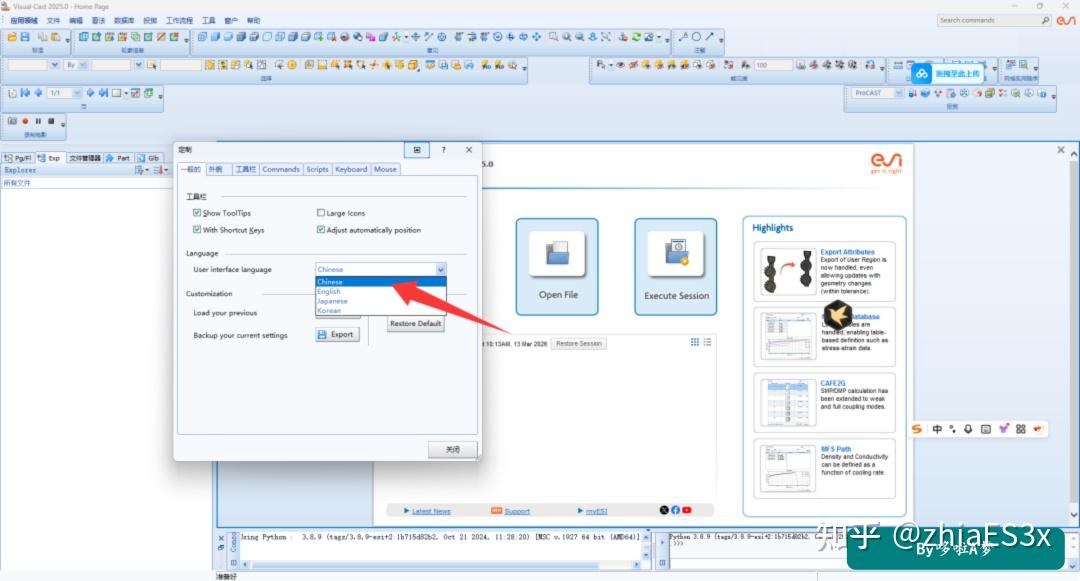Toggle the With Shortcut Keys checkbox
Screen dimensions: 1080x581
[x=197, y=229]
